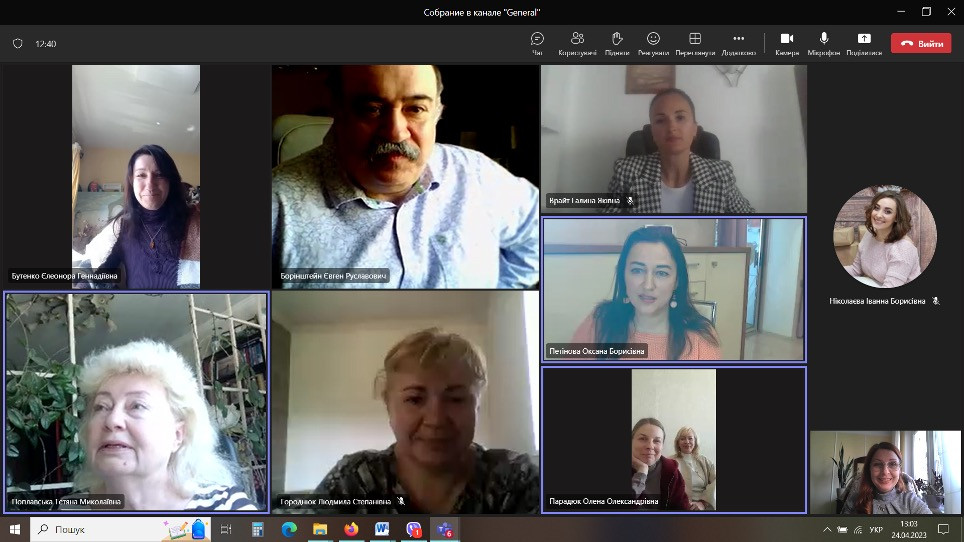Switch to Microsoft Word on the taskbar

[382, 529]
